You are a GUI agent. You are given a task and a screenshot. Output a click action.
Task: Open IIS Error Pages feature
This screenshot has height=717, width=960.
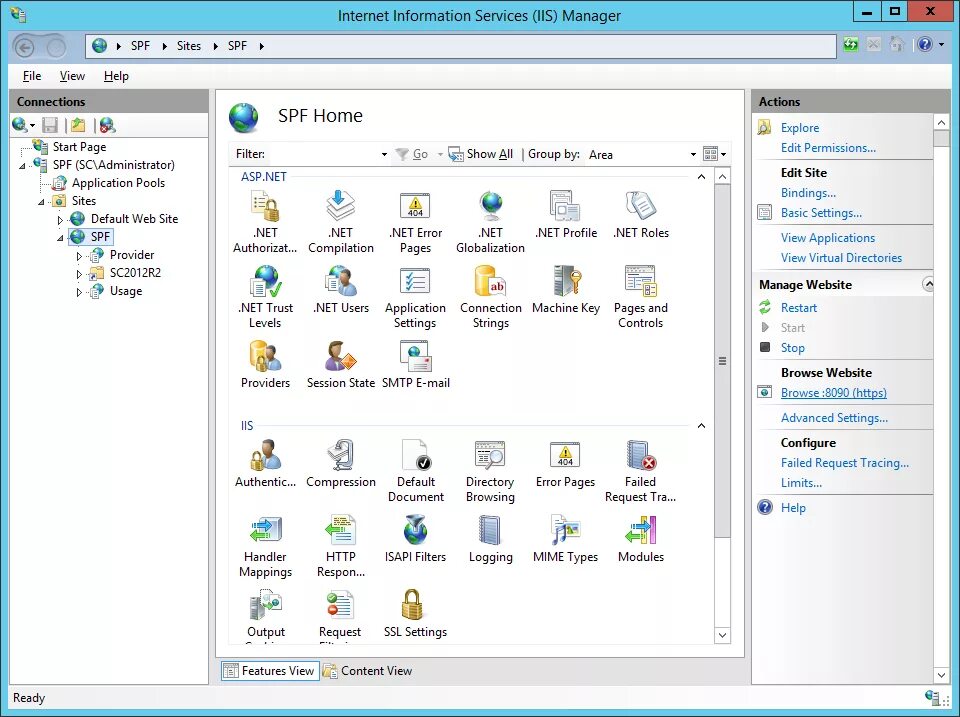[566, 464]
